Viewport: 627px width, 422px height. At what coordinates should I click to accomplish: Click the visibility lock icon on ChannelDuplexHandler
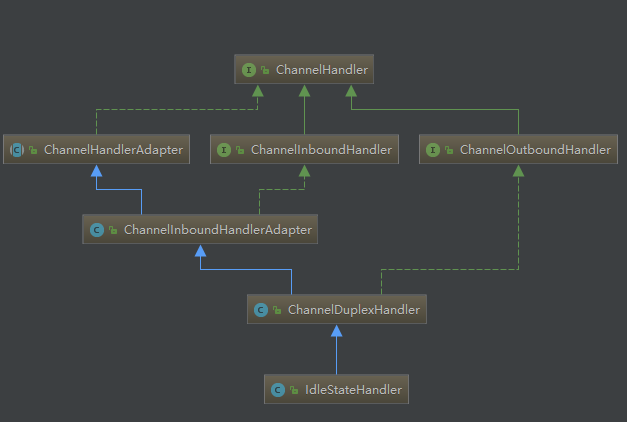[276, 310]
